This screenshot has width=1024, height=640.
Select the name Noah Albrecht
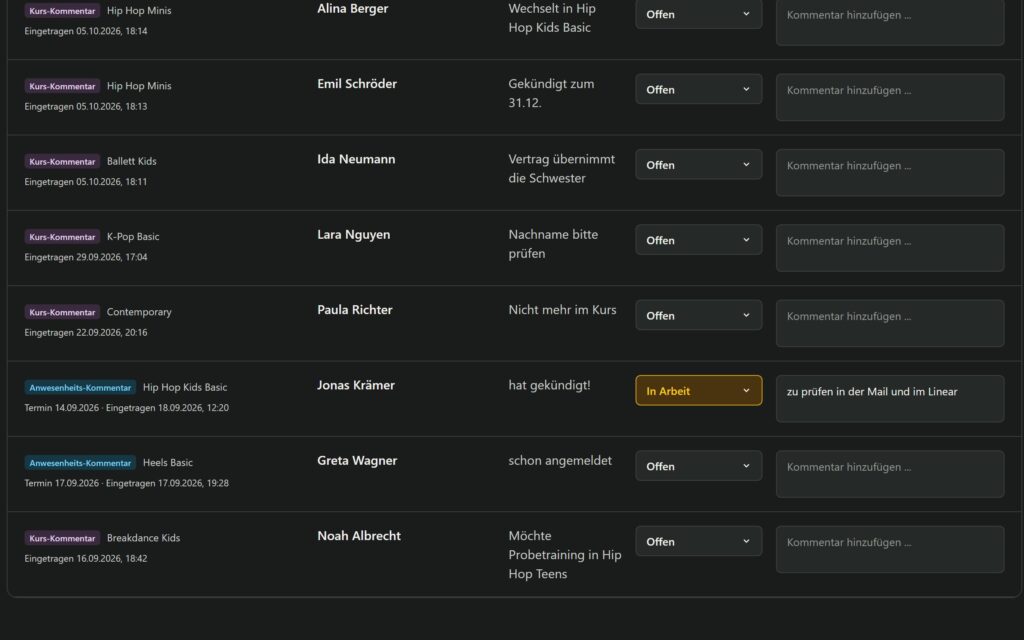pyautogui.click(x=359, y=536)
